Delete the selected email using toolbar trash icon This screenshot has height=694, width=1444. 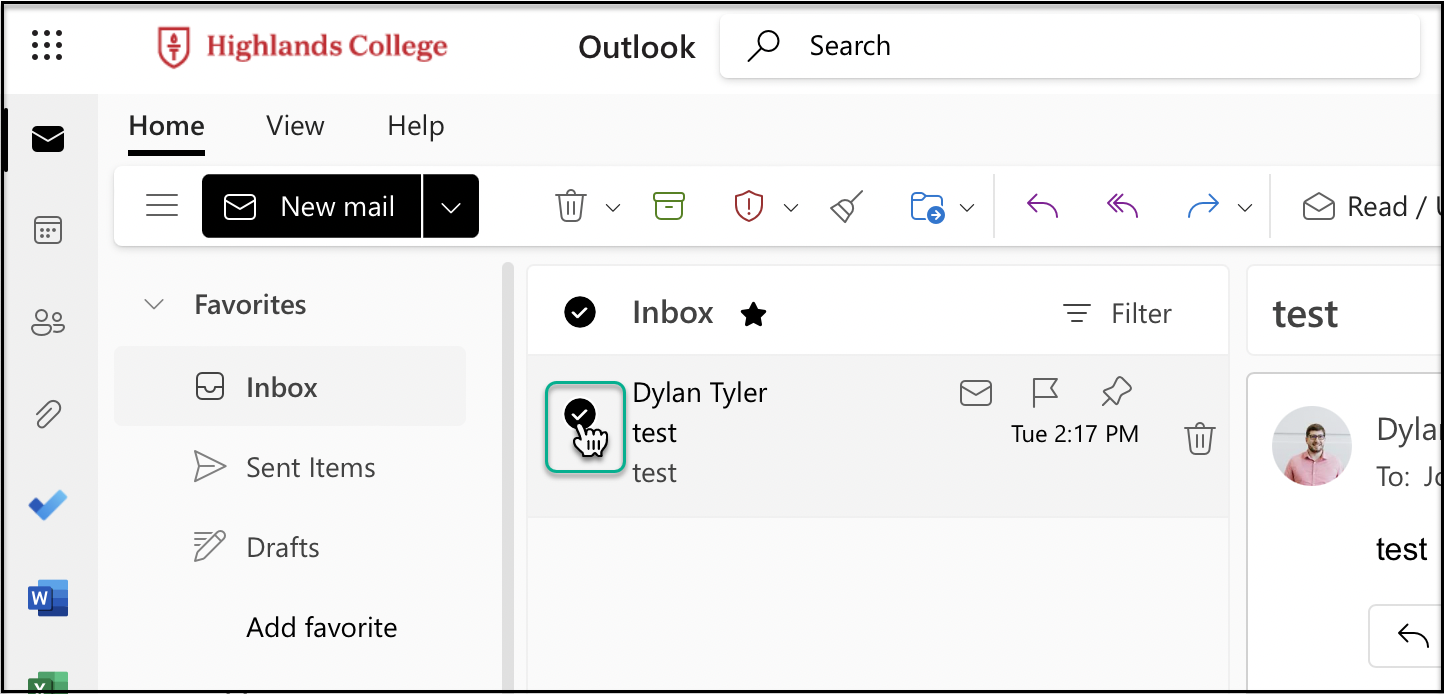pos(570,205)
